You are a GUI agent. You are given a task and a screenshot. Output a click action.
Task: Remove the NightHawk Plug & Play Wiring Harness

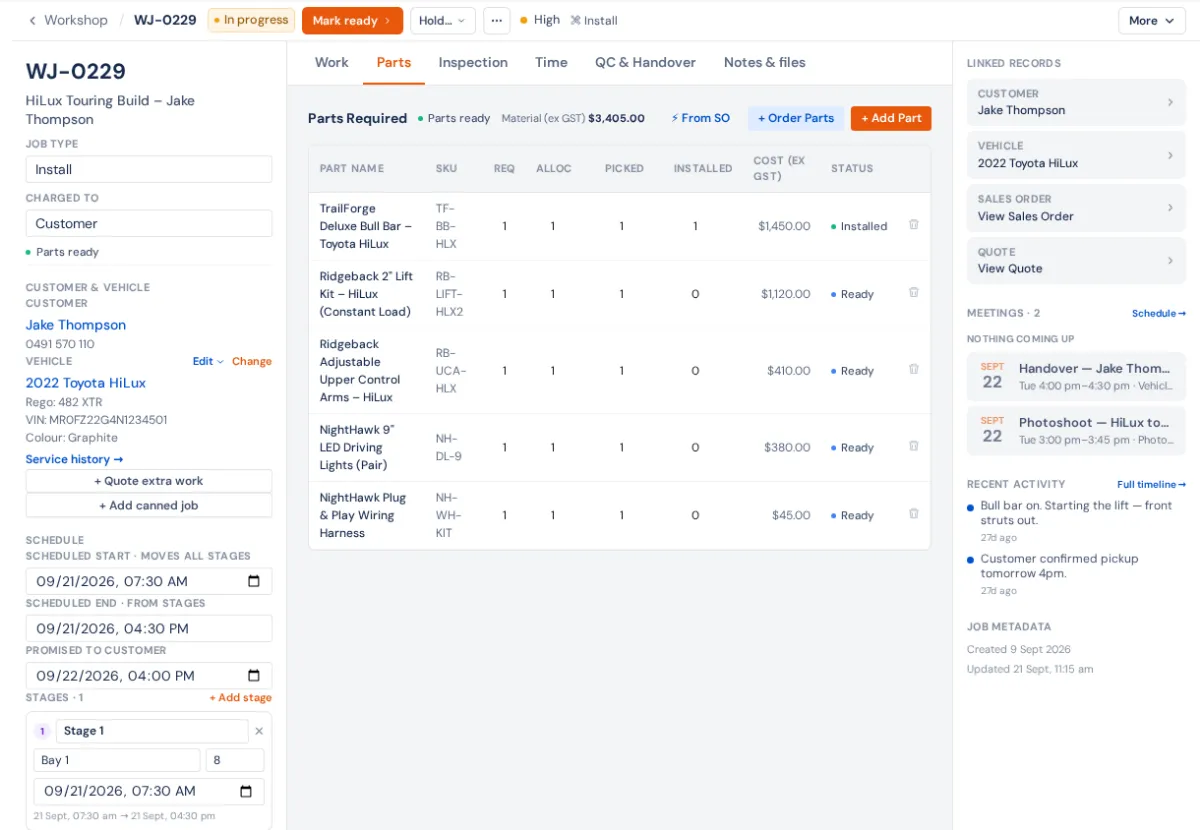[x=913, y=514]
